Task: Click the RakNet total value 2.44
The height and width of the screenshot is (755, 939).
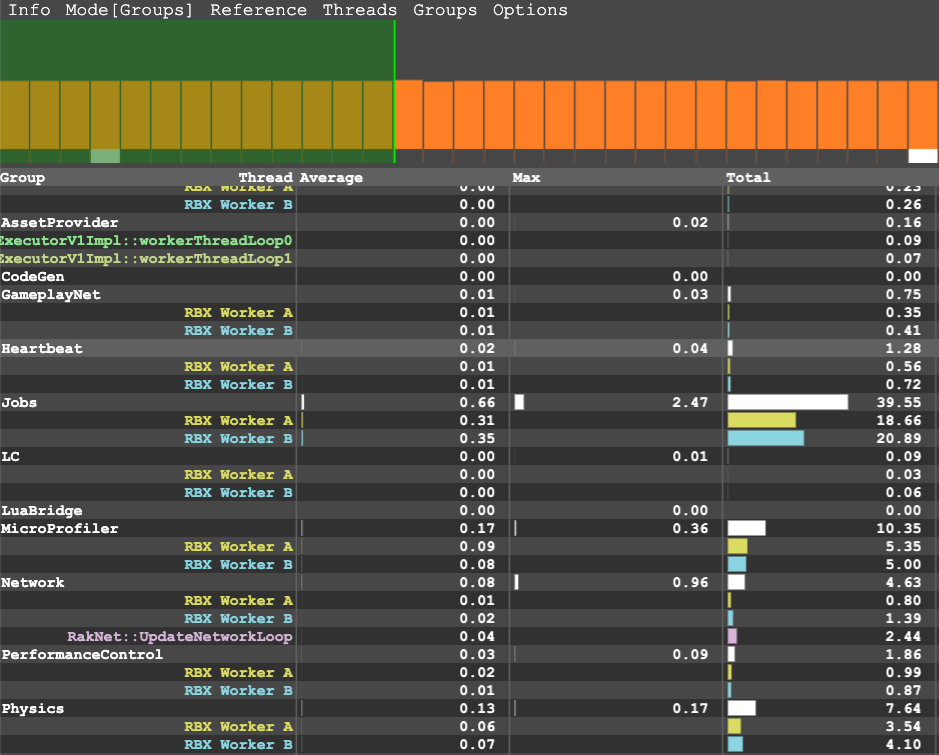Action: (904, 636)
